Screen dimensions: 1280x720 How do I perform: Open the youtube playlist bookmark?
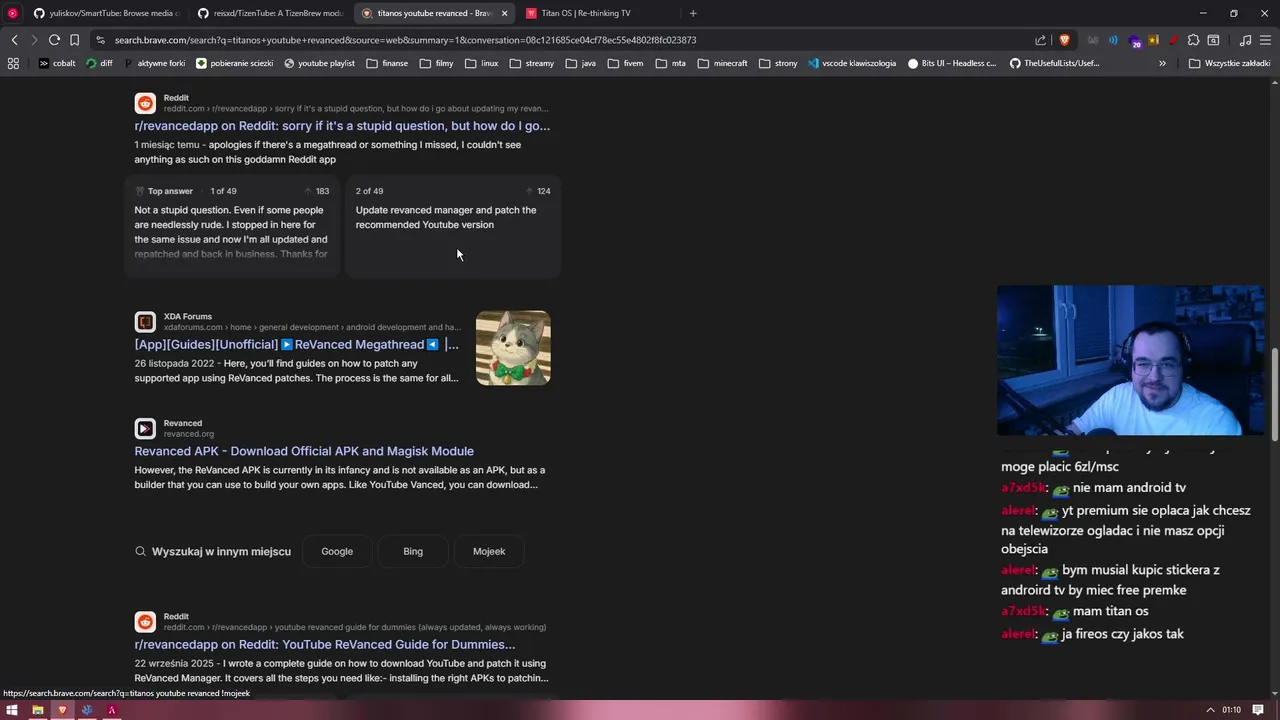(x=319, y=63)
